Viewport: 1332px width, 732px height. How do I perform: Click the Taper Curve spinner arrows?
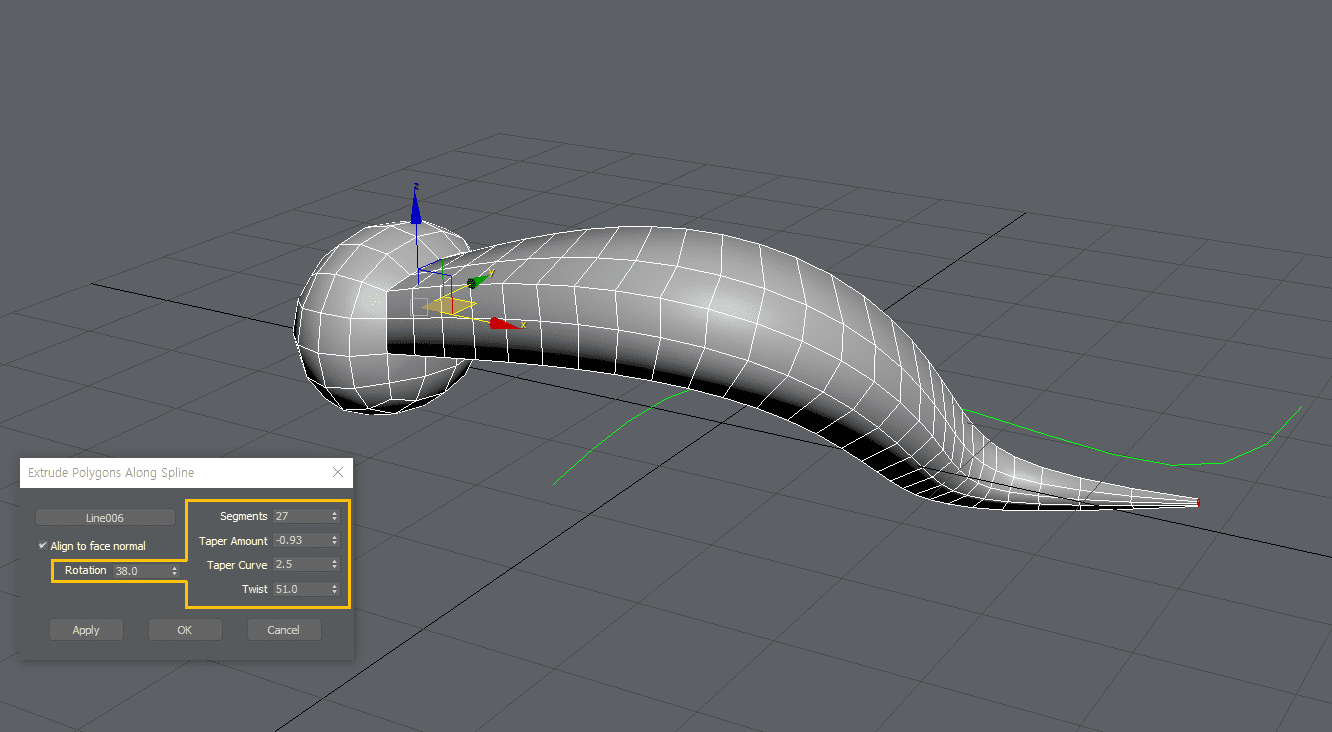click(x=334, y=565)
